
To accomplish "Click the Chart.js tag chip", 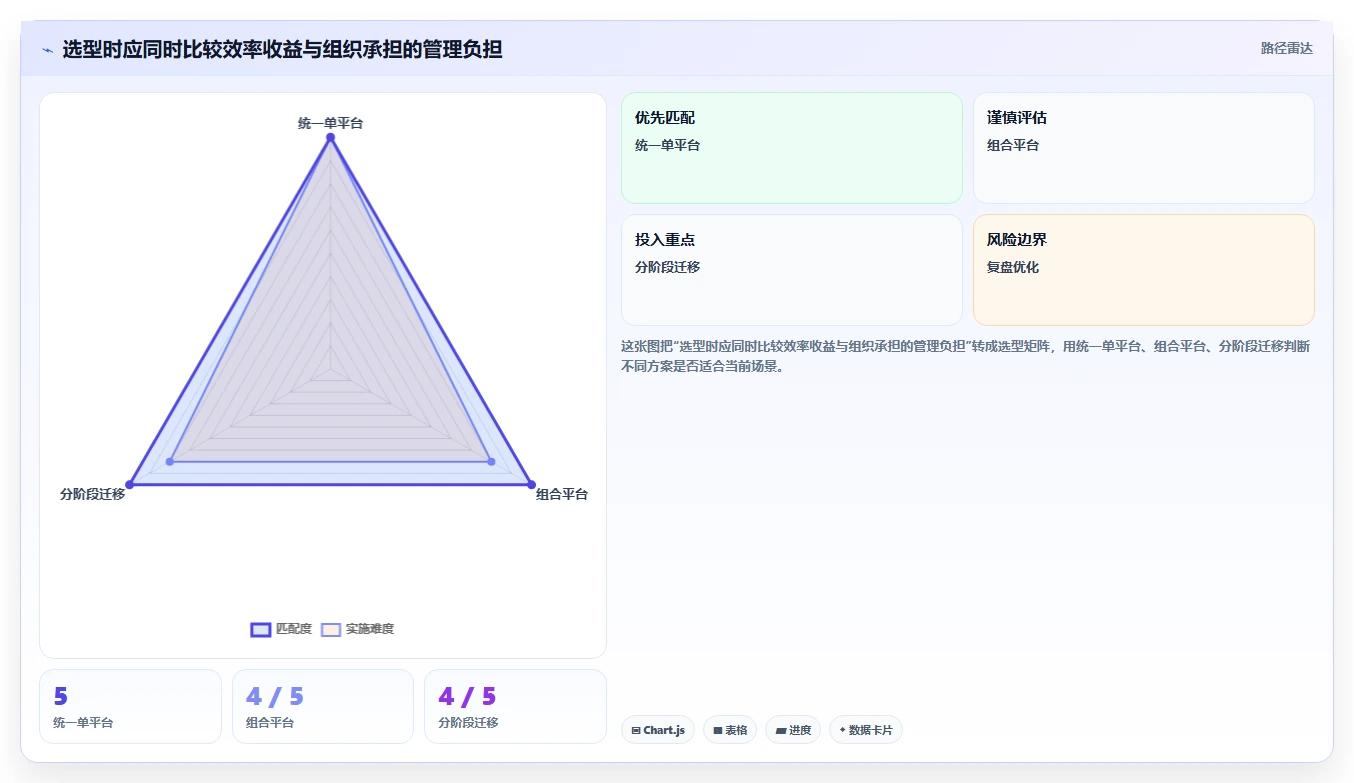I will [x=658, y=730].
